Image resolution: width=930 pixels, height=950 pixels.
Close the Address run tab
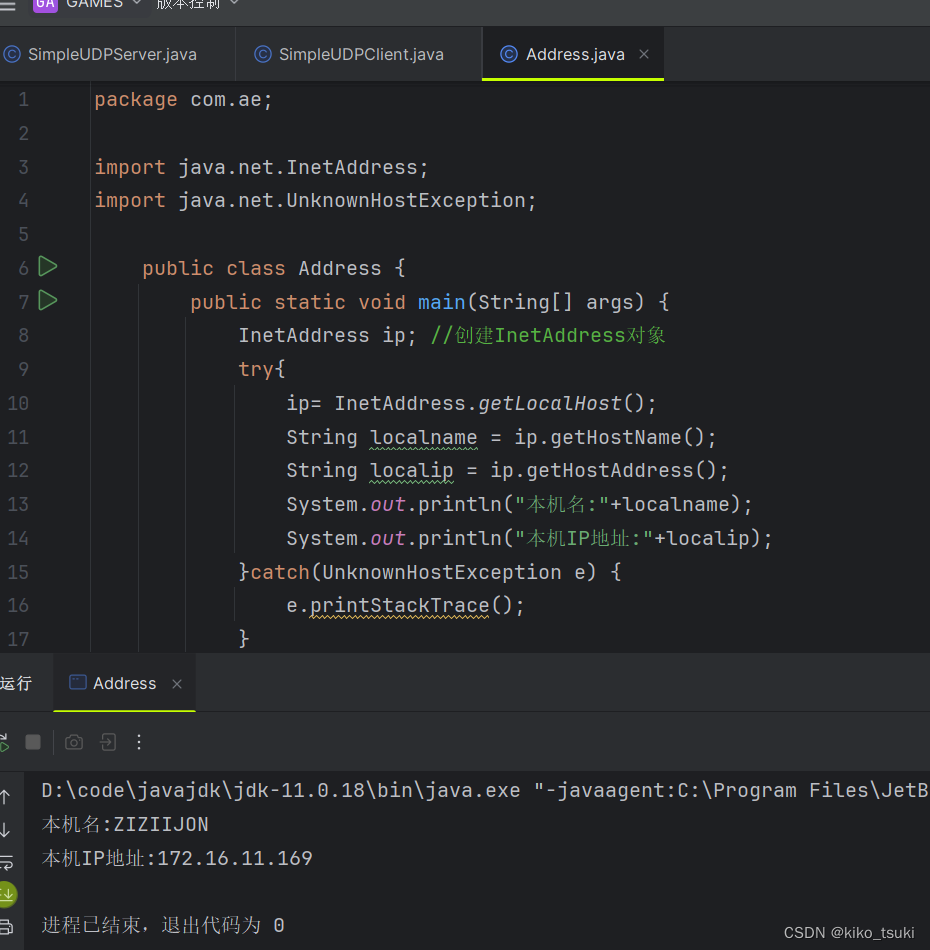[x=177, y=684]
